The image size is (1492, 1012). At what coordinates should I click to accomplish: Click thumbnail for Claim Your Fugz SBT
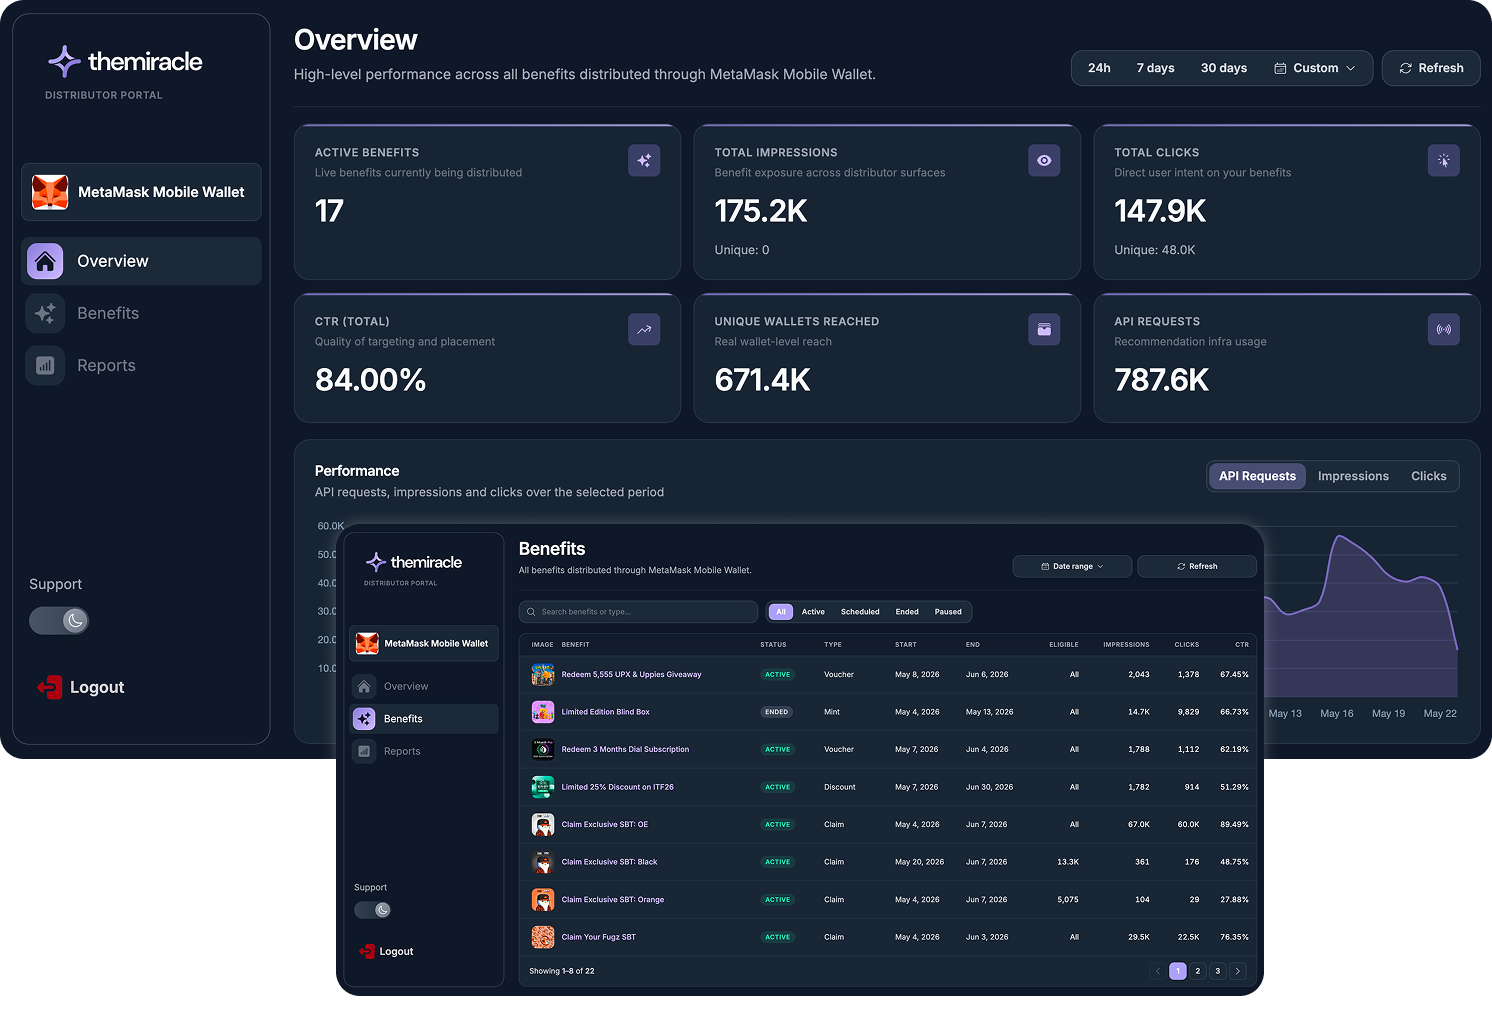tap(543, 937)
